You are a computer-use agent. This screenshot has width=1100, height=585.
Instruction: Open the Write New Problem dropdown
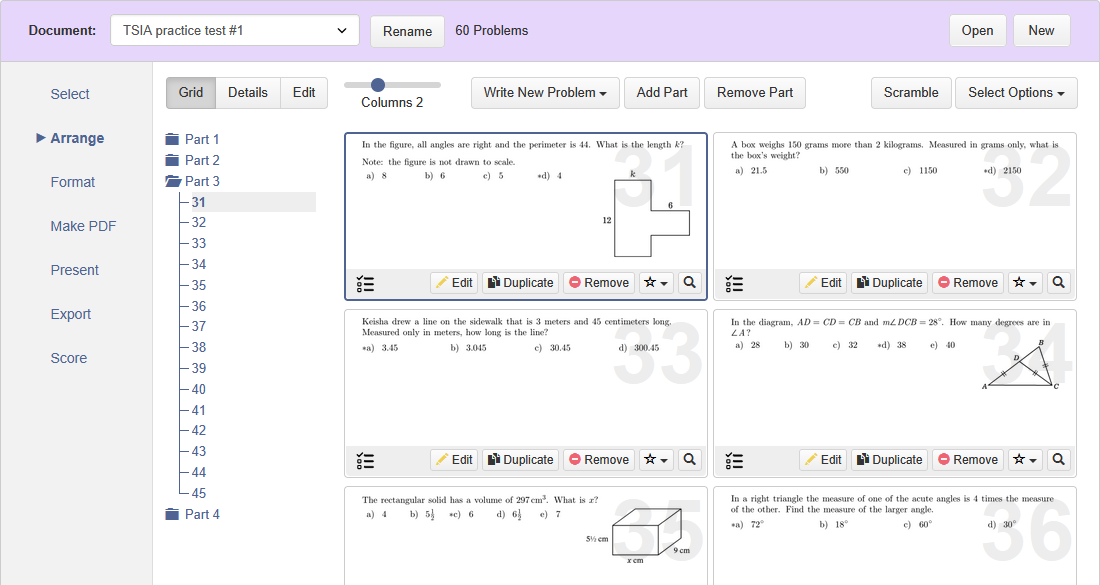tap(544, 92)
